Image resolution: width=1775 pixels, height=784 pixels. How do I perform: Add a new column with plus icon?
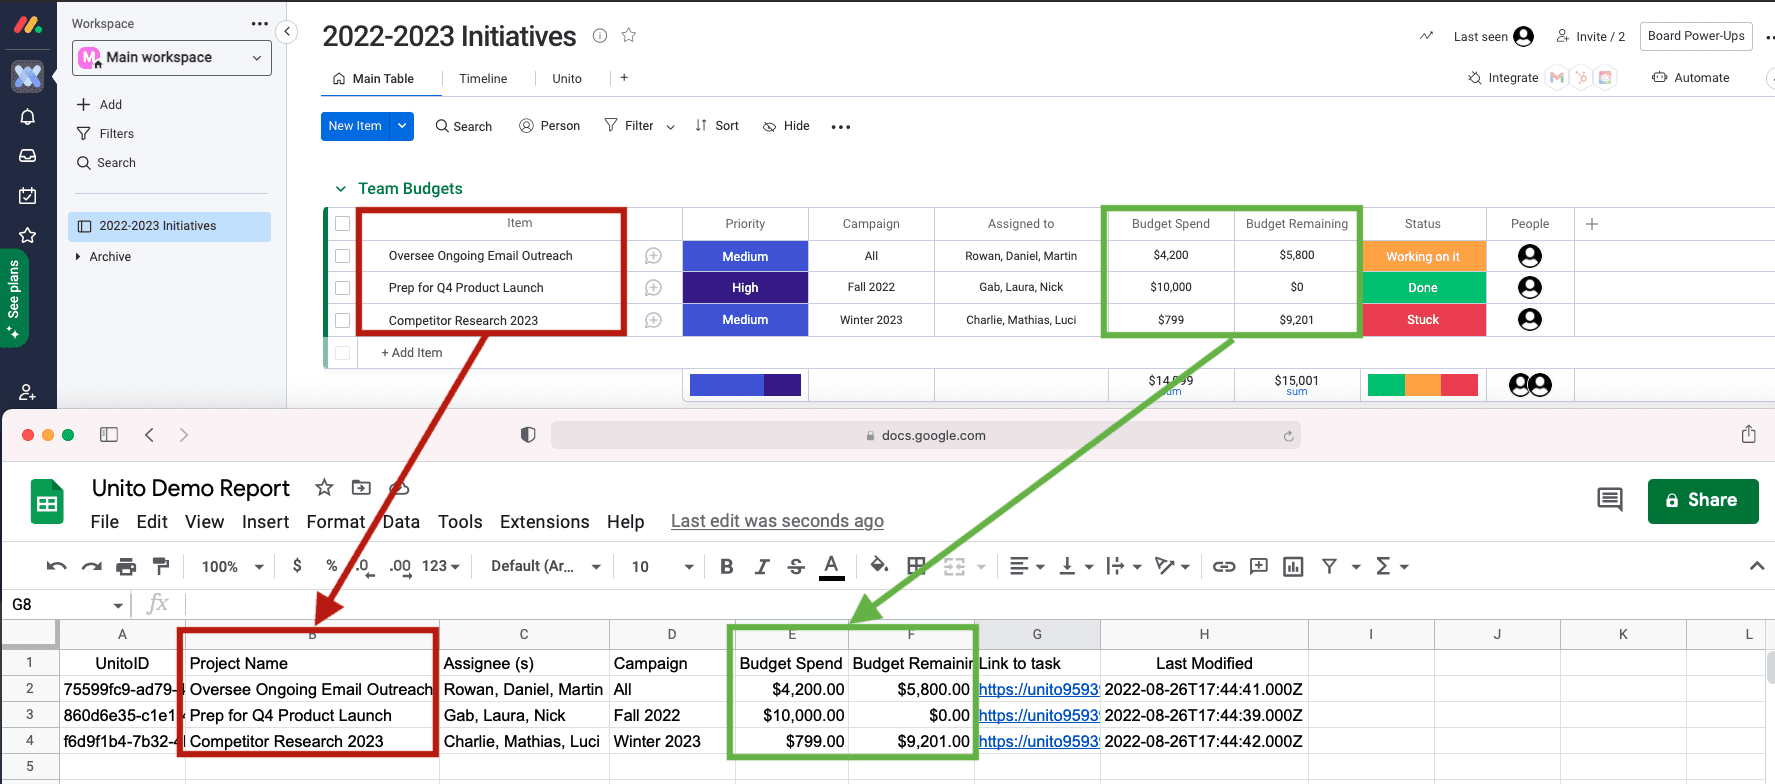[x=1592, y=224]
